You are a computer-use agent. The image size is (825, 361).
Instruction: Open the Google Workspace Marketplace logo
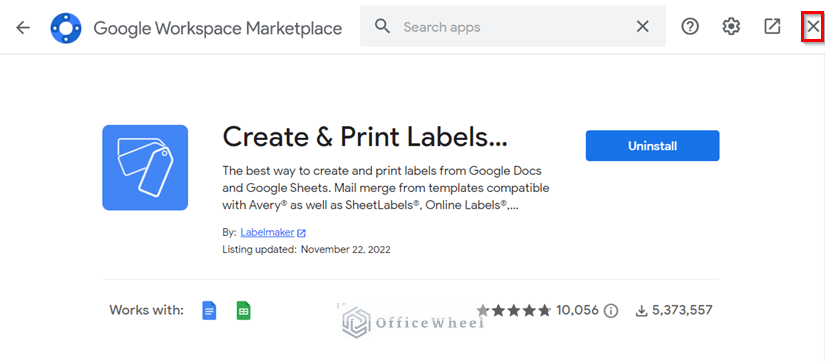66,28
